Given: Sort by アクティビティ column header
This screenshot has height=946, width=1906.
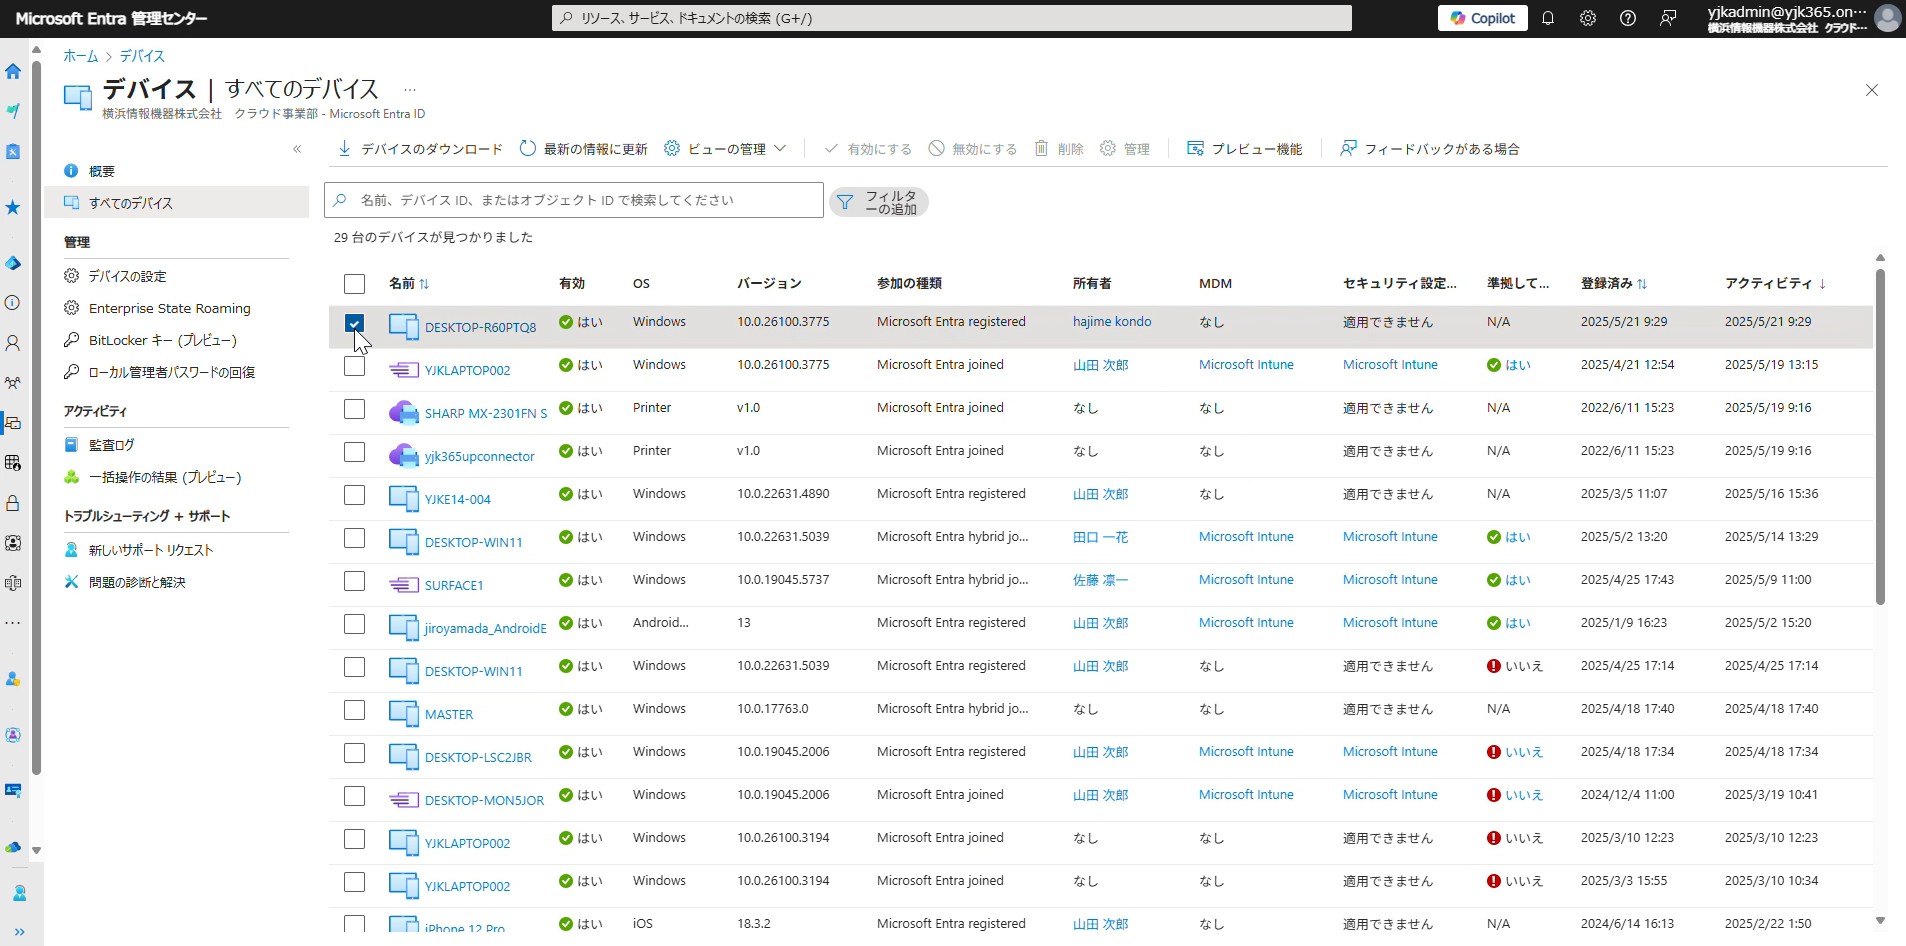Looking at the screenshot, I should tap(1775, 284).
